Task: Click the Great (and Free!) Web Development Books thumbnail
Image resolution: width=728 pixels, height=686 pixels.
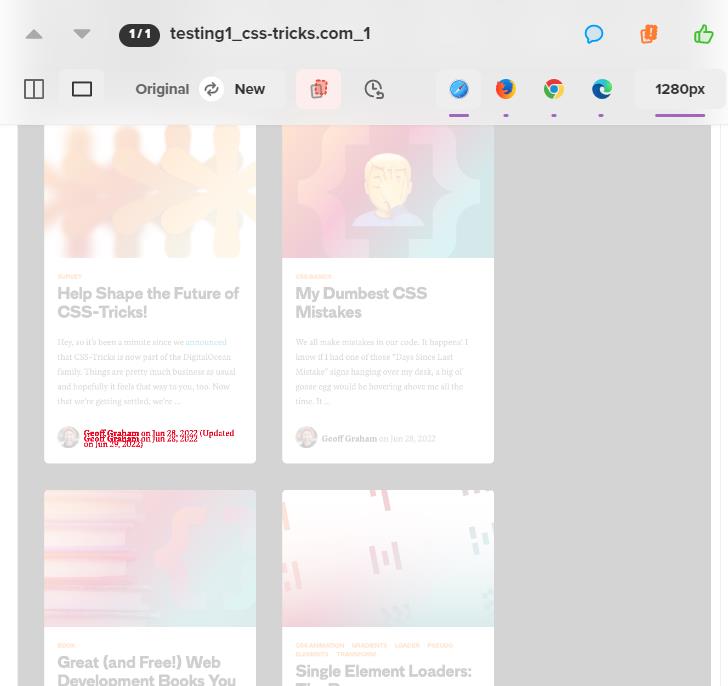Action: 150,558
